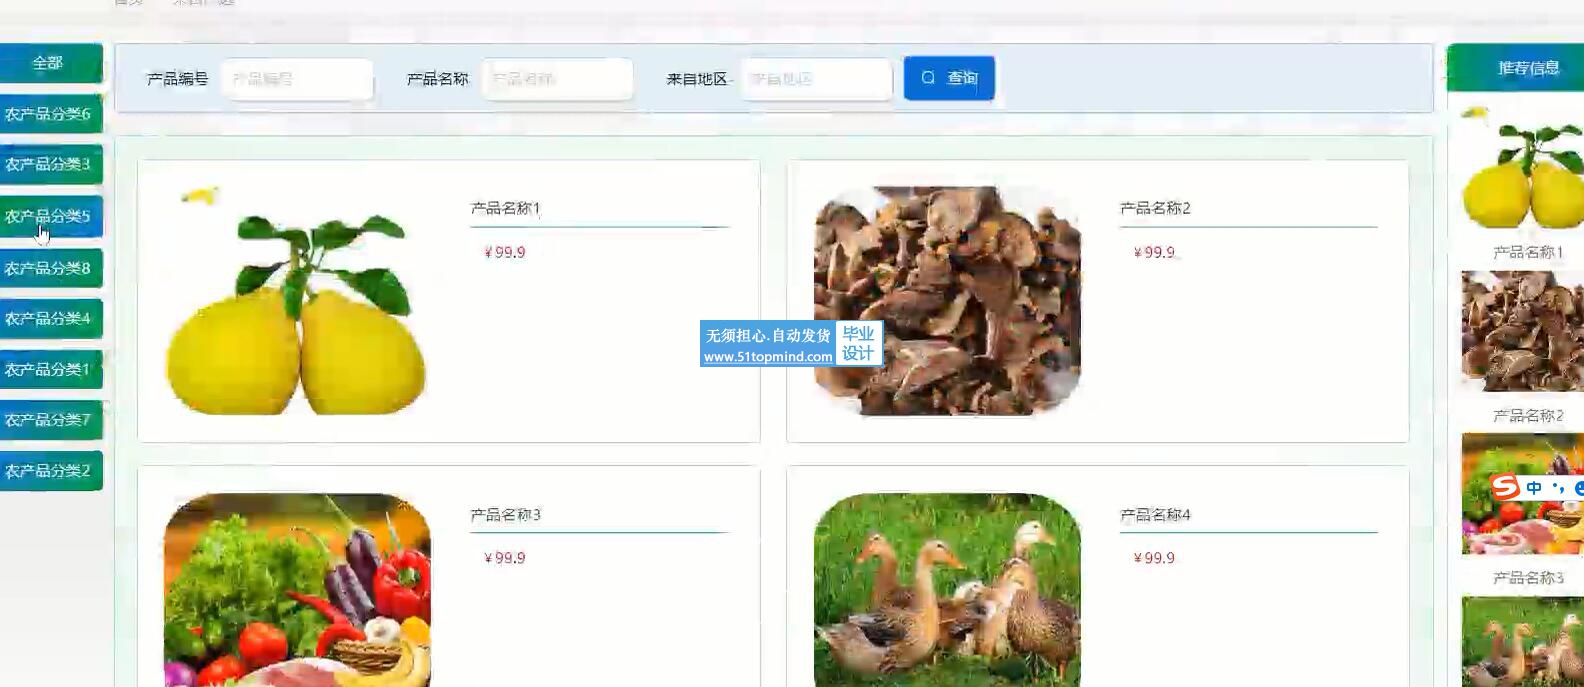Open the pomelo image of 产品名称1

click(x=297, y=301)
